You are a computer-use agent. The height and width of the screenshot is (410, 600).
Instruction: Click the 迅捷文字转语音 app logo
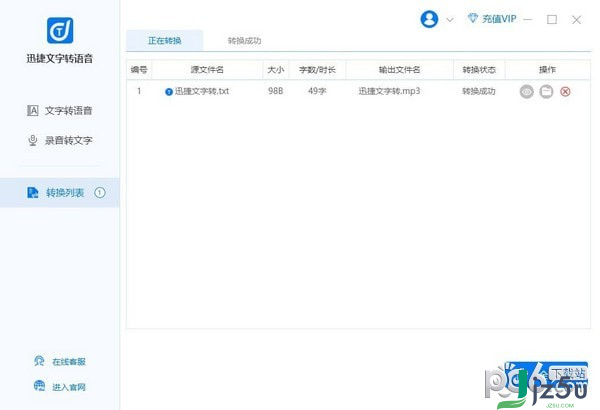click(x=60, y=30)
